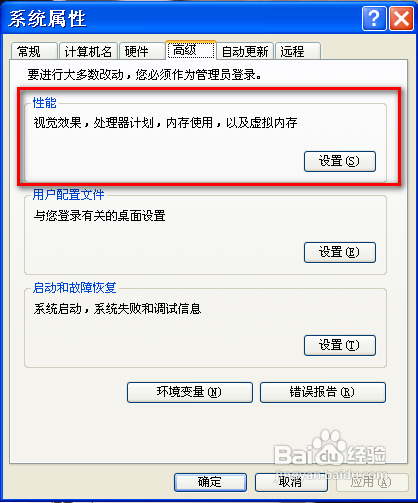Open the 计算机名 tab

click(88, 51)
